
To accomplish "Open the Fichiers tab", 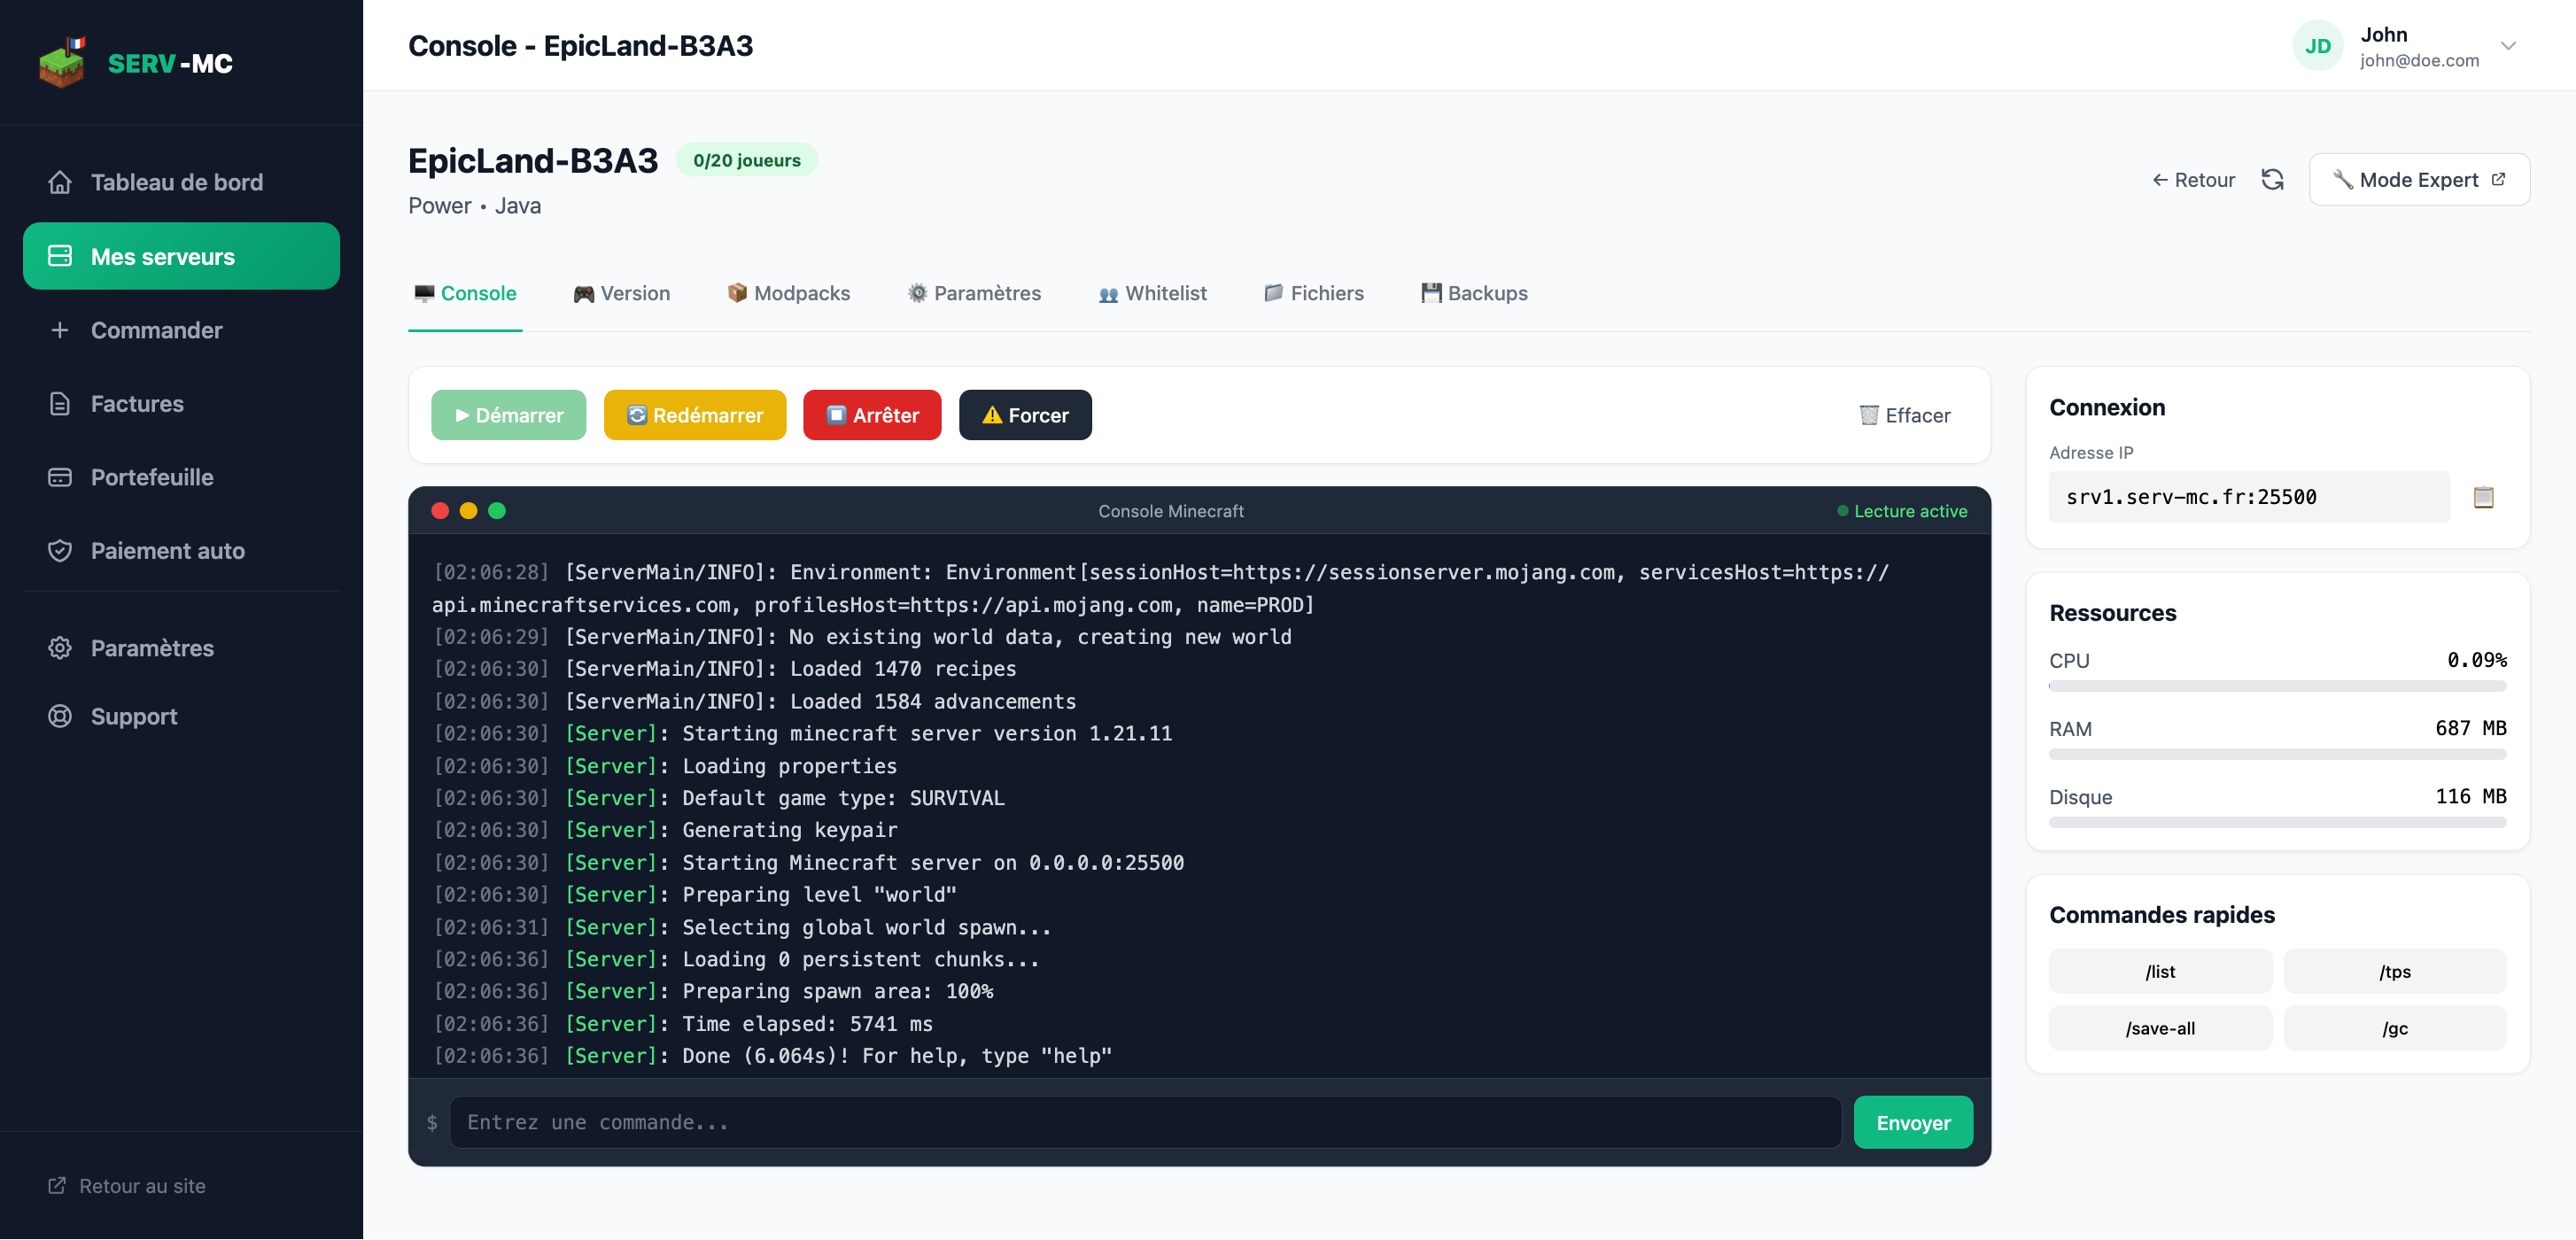I will tap(1314, 293).
